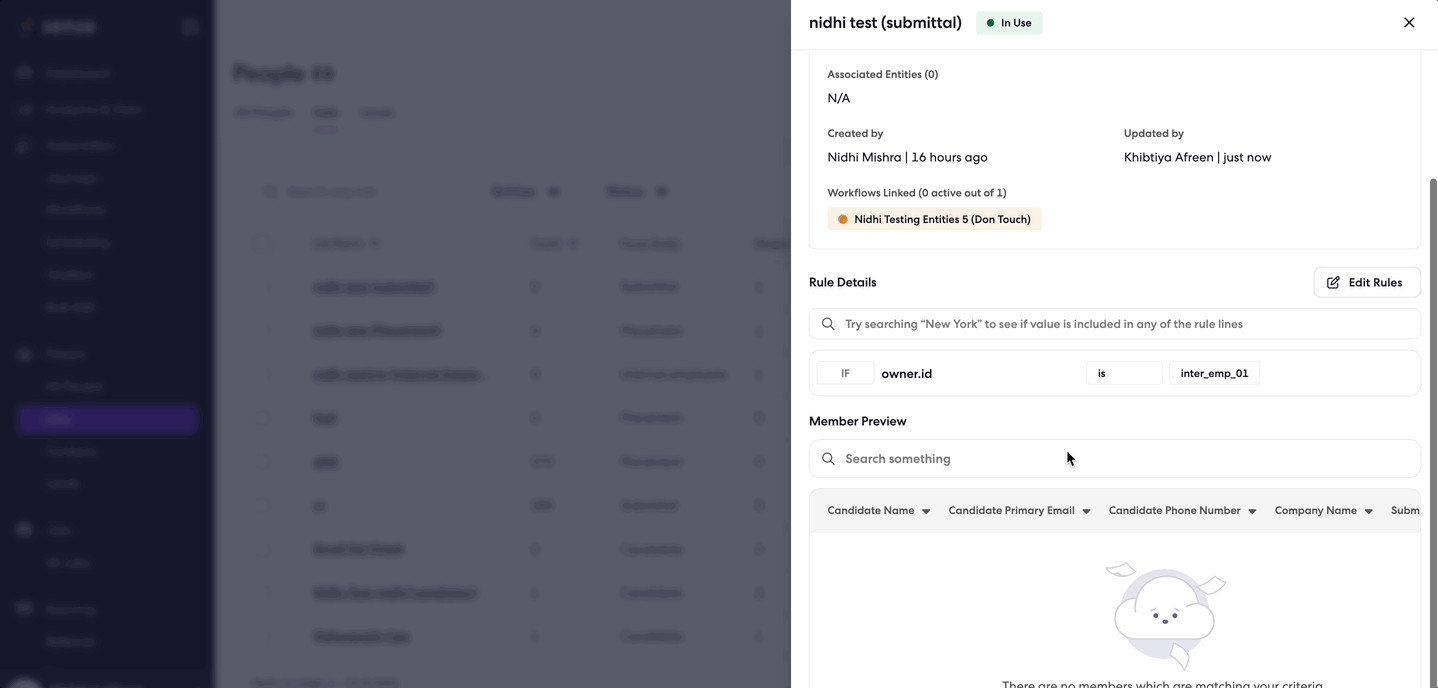
Task: Click the Edit Rules pencil icon
Action: pos(1333,283)
